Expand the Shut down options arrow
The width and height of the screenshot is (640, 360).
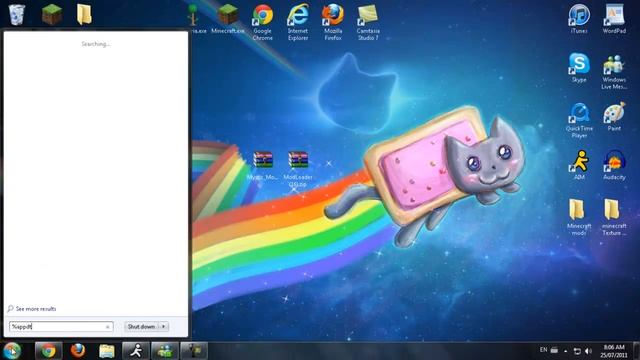tap(164, 327)
